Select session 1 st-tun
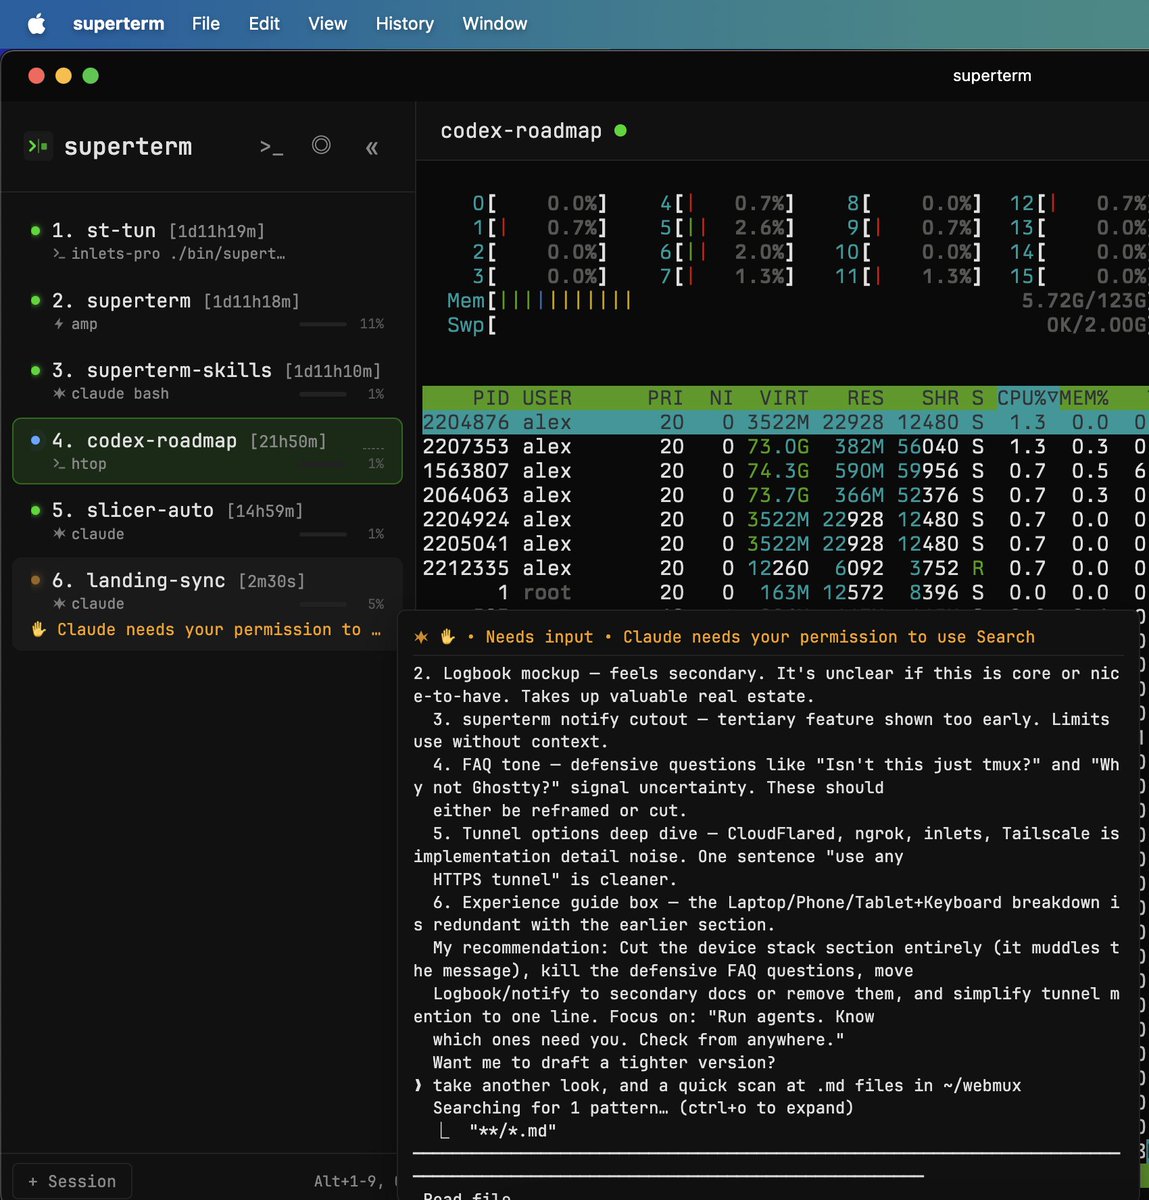 (207, 241)
